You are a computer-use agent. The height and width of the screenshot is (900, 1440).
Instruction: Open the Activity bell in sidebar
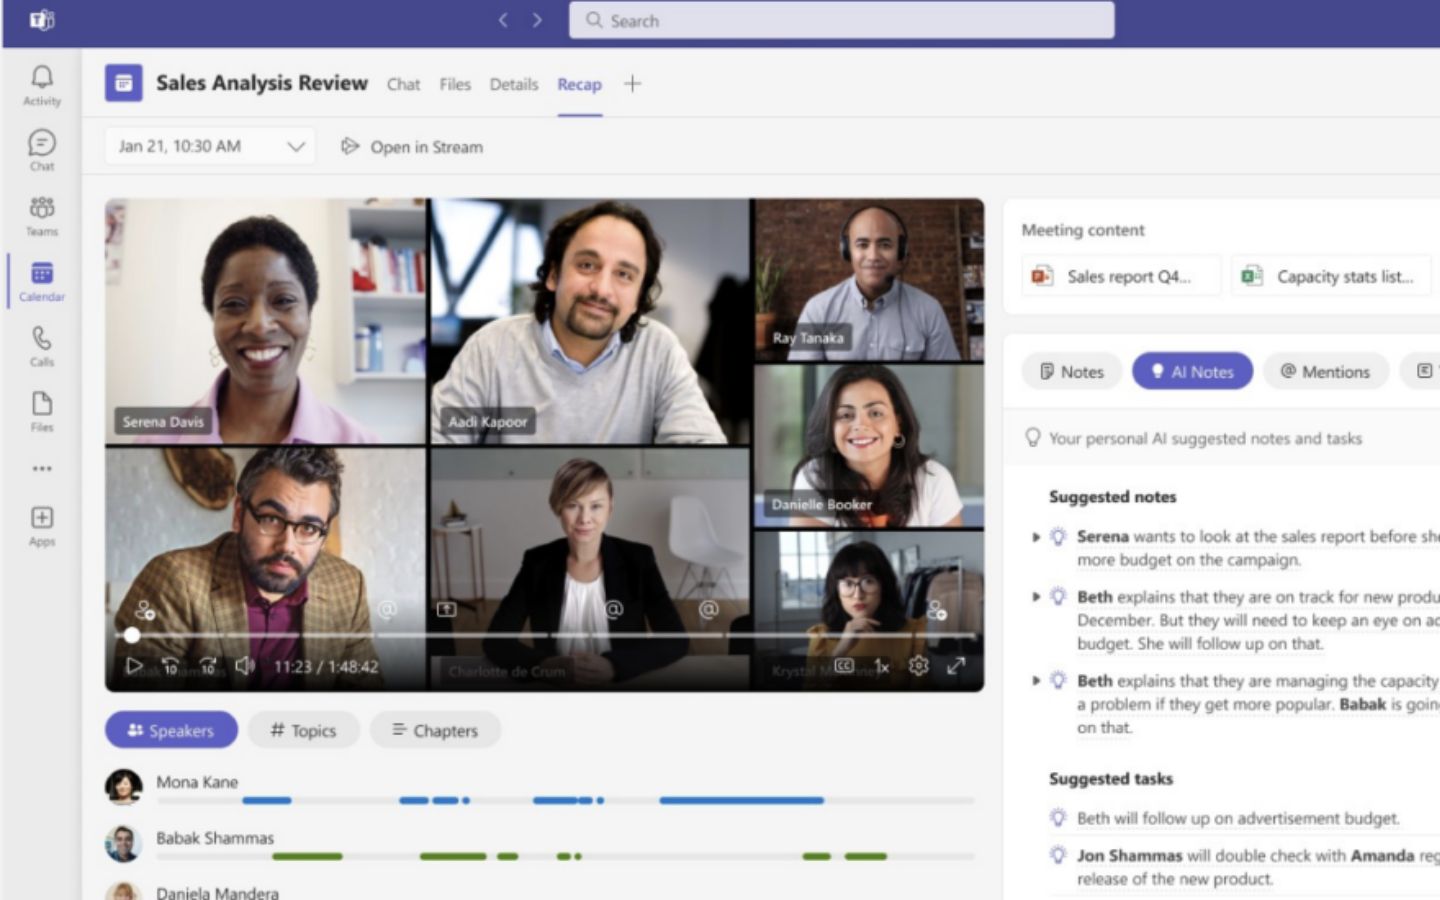coord(42,85)
